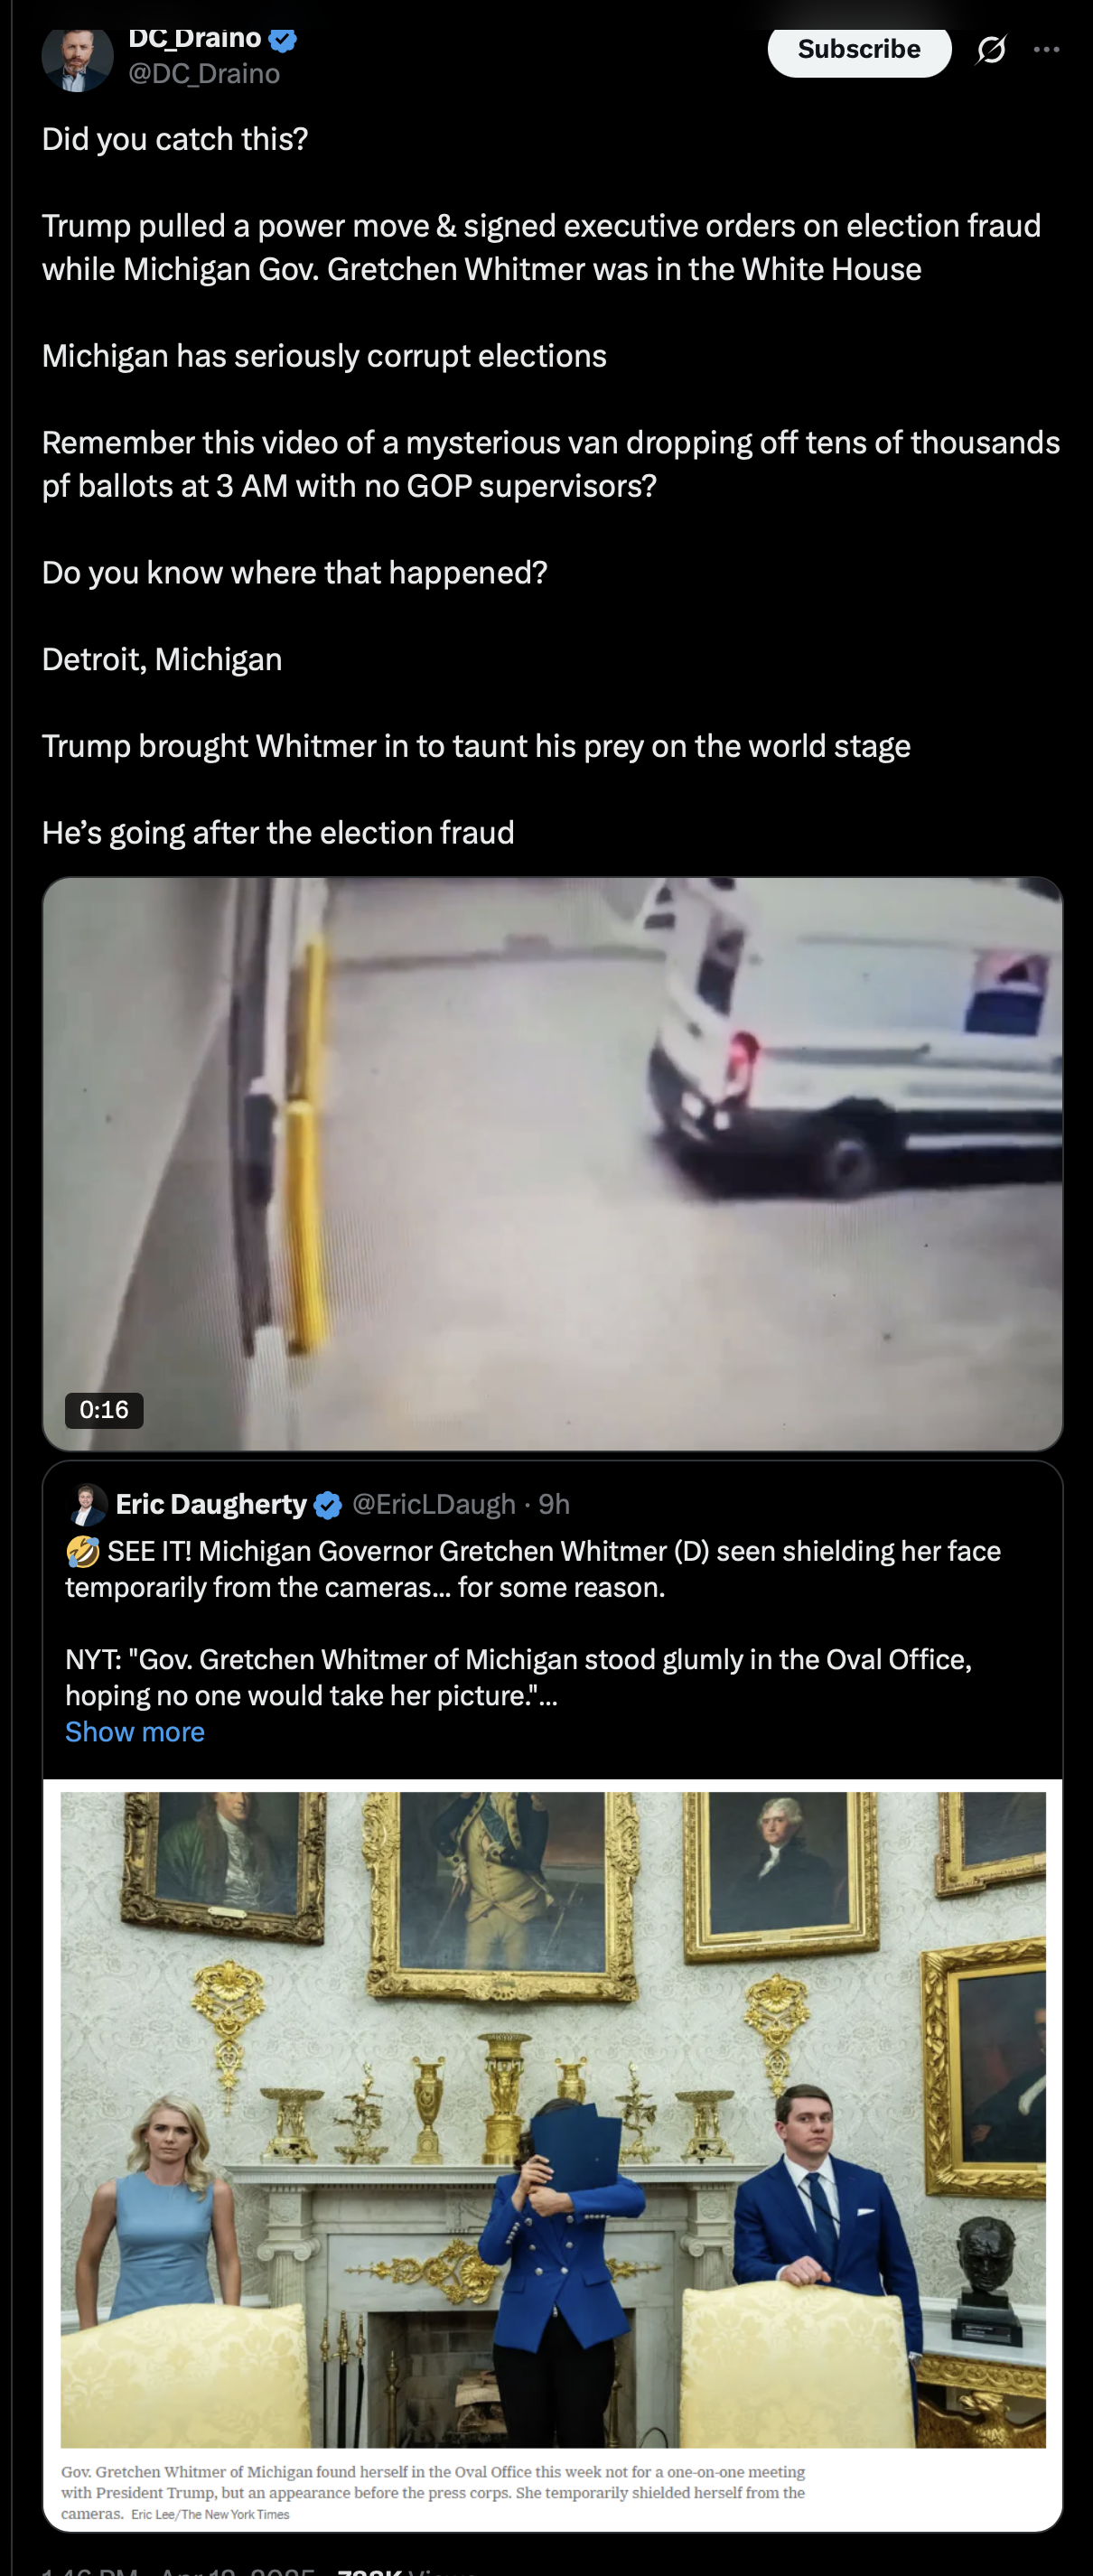Open the @EricLDaugh handle link

(x=434, y=1504)
